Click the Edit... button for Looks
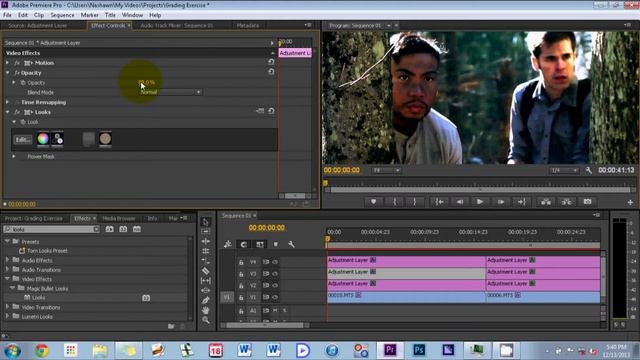 [23, 140]
